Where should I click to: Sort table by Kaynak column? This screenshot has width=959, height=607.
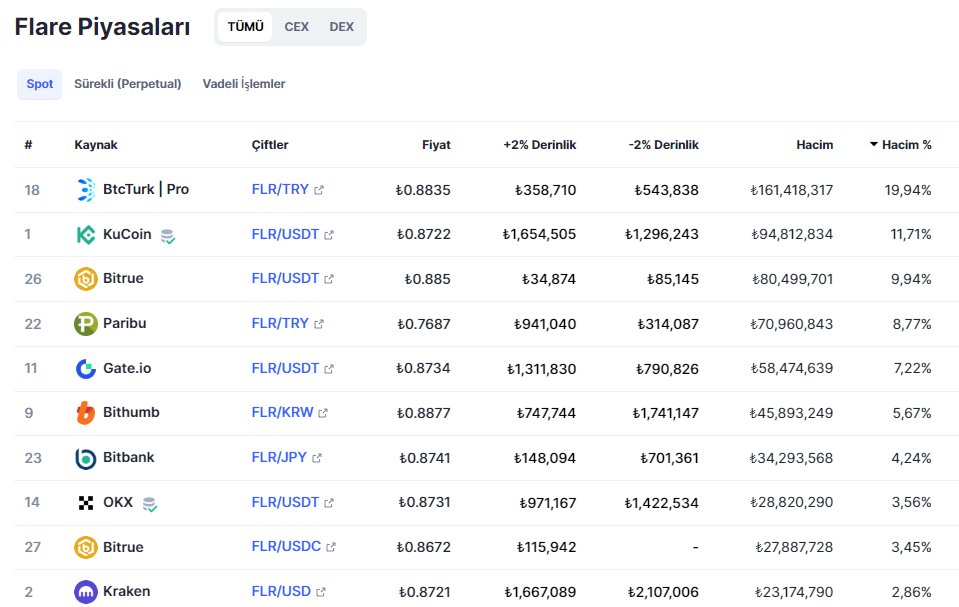96,145
